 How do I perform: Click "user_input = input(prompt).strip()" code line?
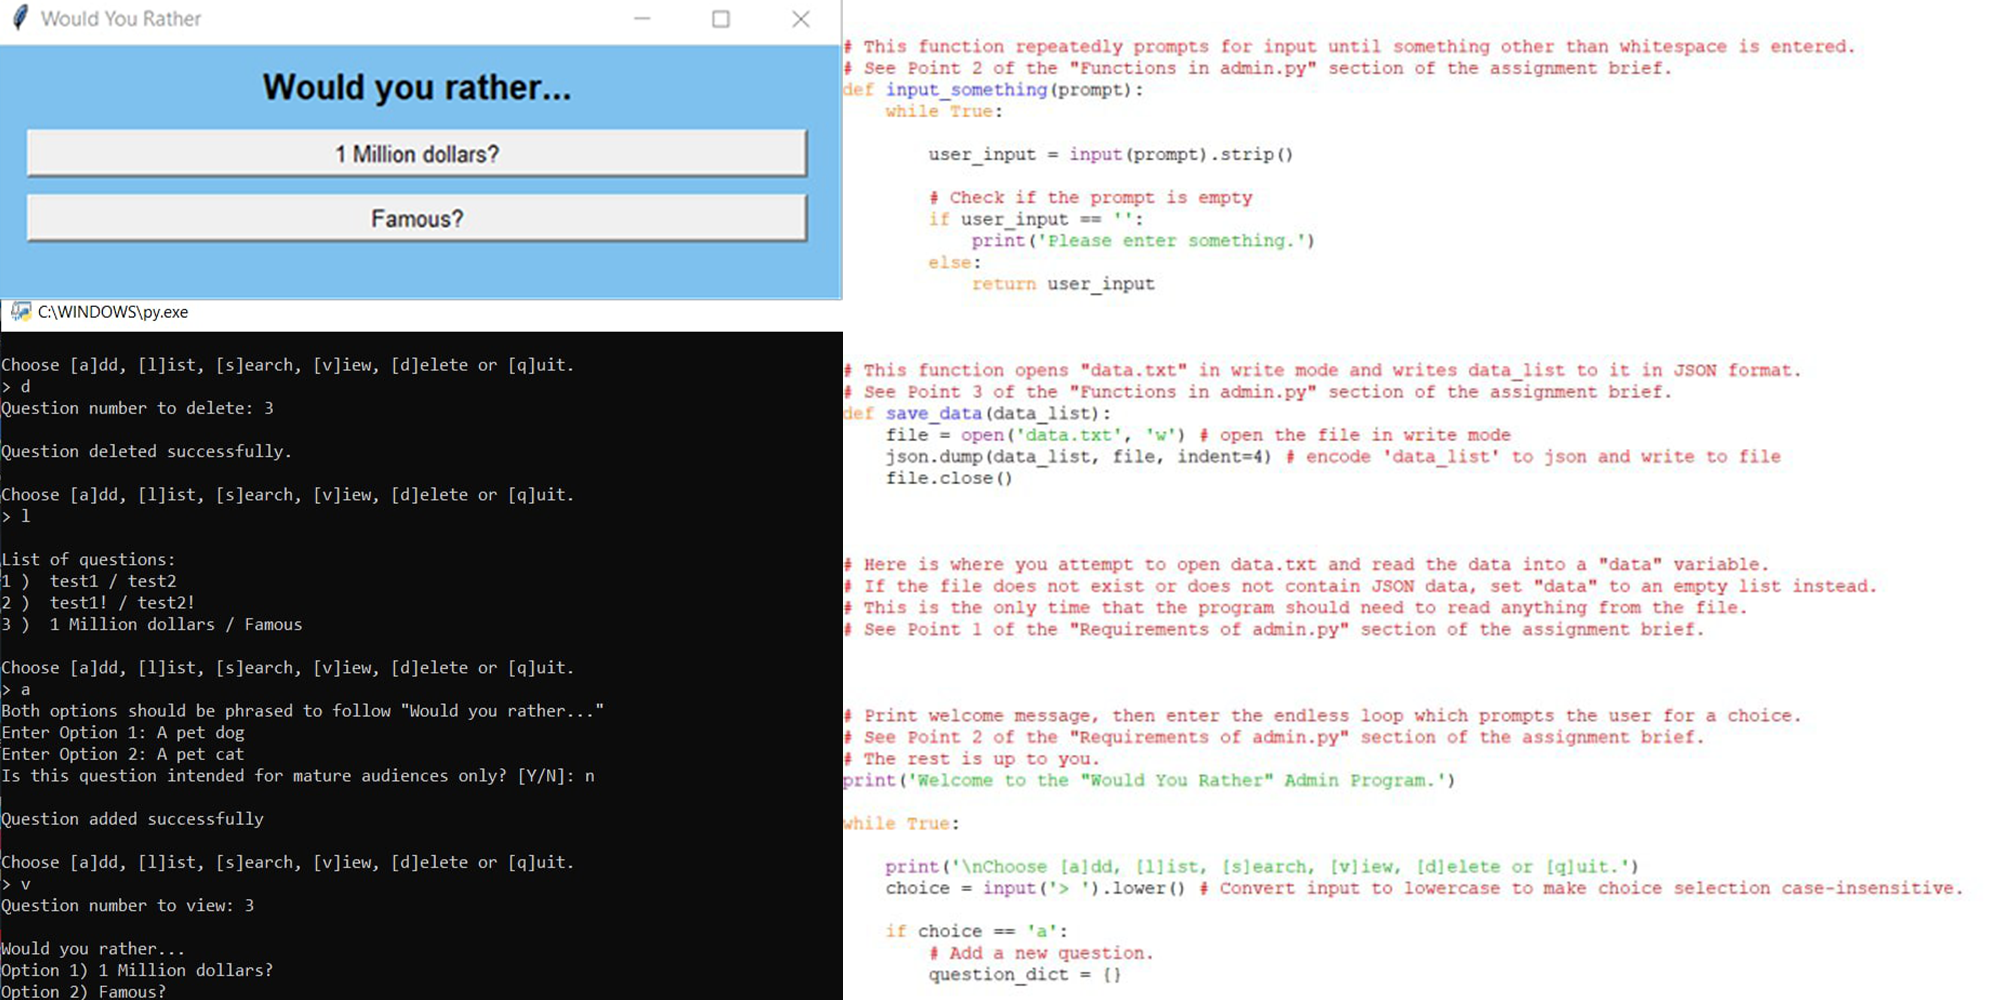click(x=1110, y=155)
